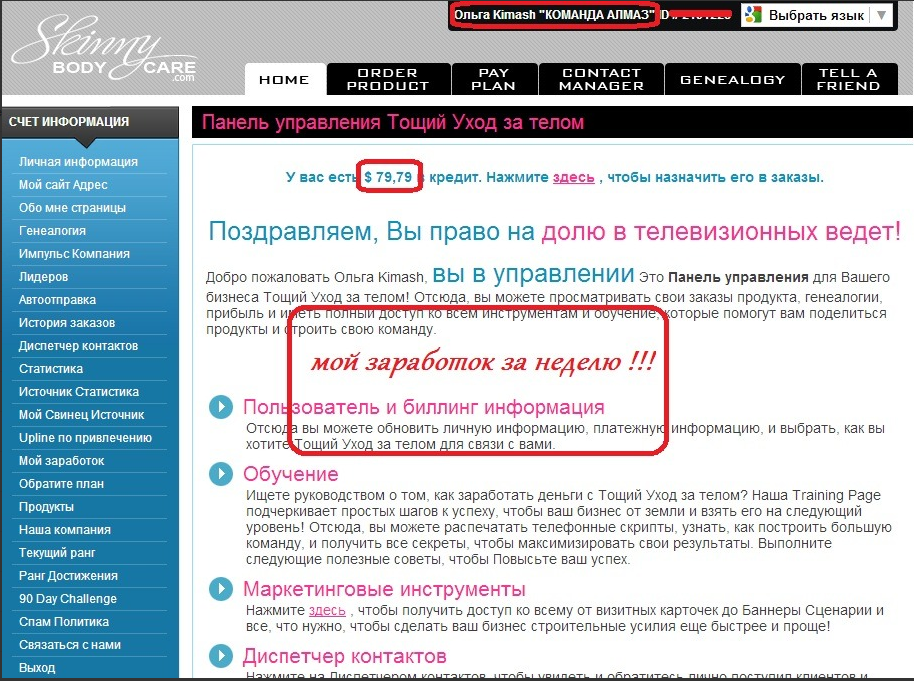
Task: Click the Ольга Kimash account name
Action: tap(495, 15)
